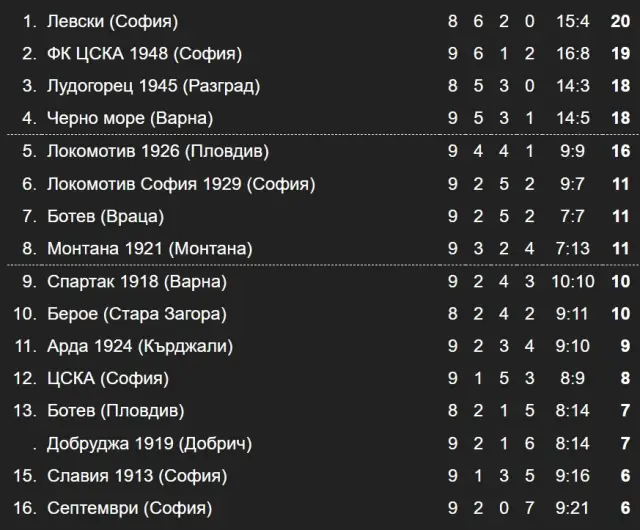Screen dimensions: 640x530
Task: Open Берое (Стара Загора) team entry
Action: coord(137,314)
